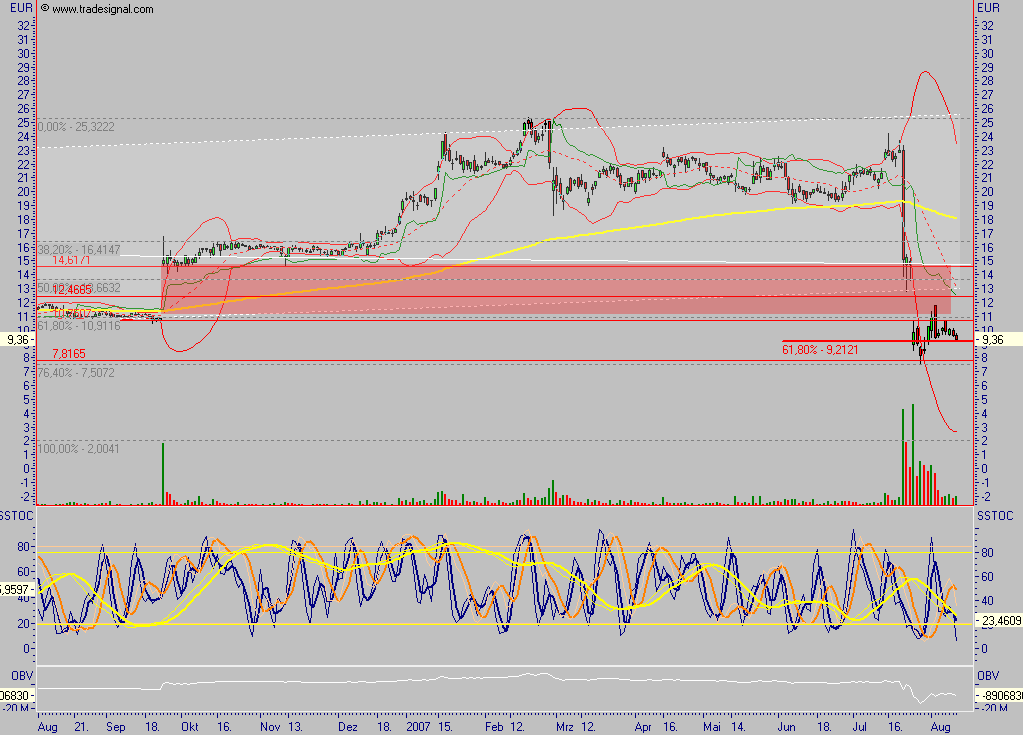Click the '21.' date tick after Aug
This screenshot has height=735, width=1023.
click(x=82, y=727)
